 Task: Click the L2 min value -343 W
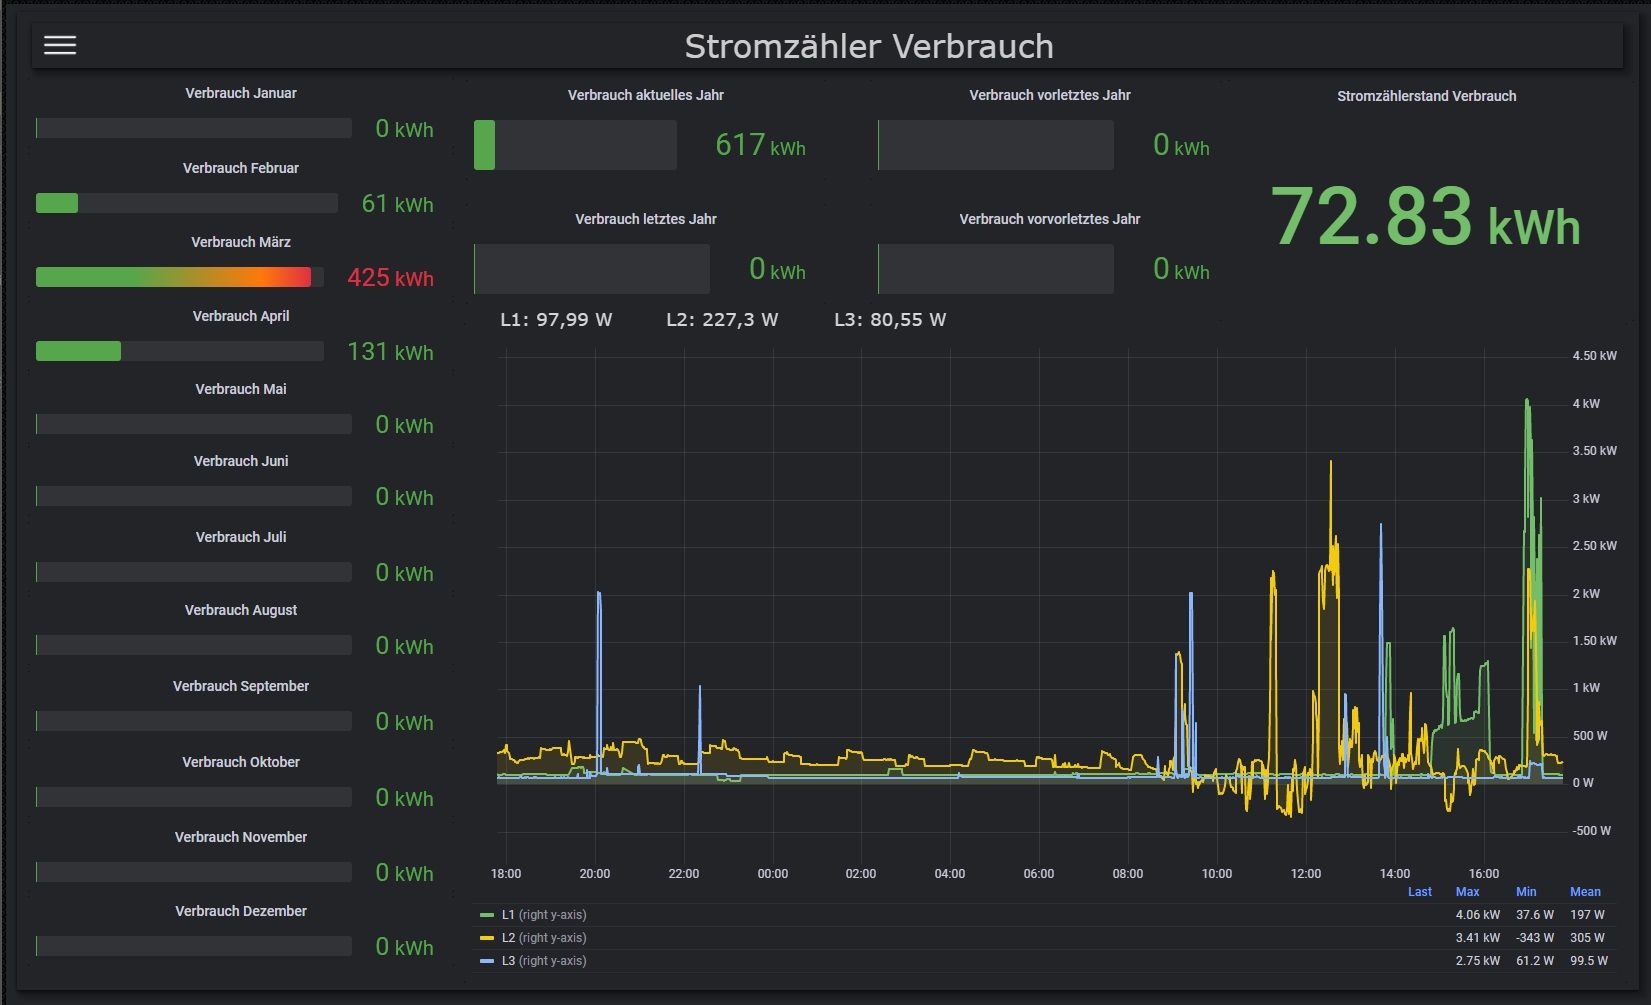click(x=1535, y=938)
